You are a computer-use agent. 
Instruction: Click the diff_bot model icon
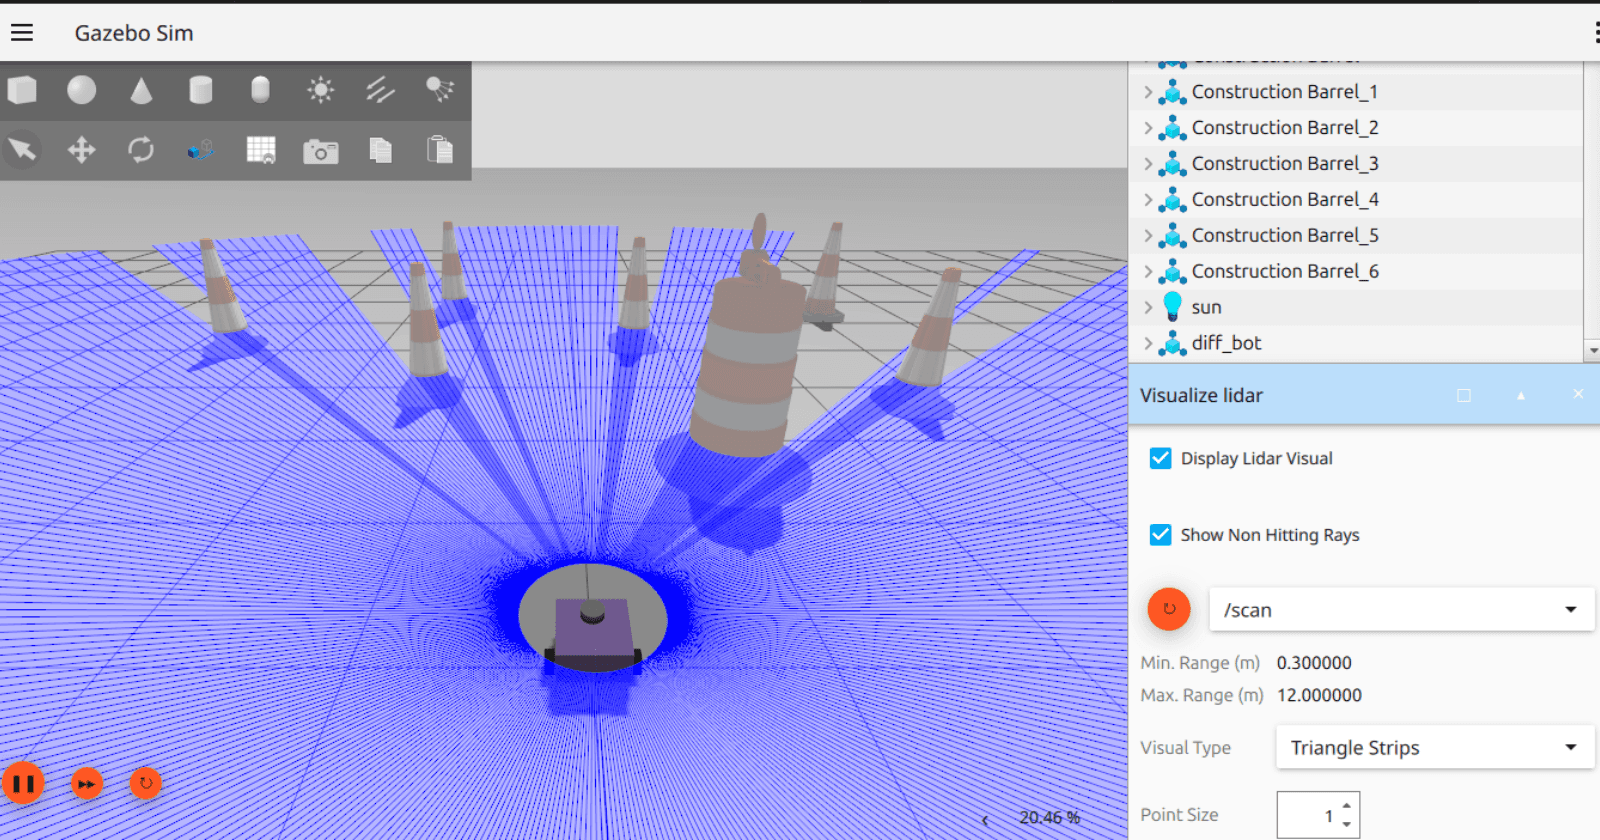(1172, 343)
